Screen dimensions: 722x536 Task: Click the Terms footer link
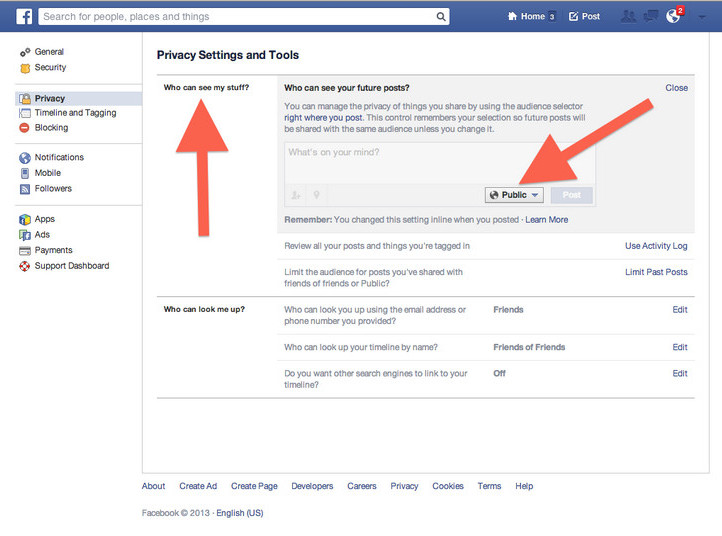coord(489,486)
